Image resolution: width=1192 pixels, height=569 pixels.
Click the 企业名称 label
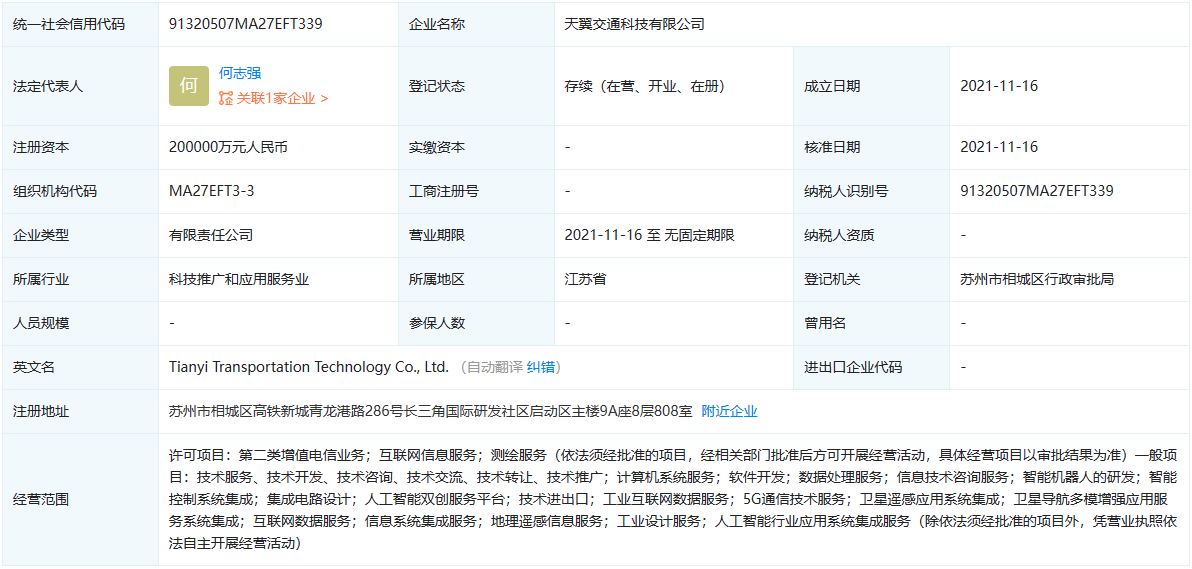(x=436, y=24)
